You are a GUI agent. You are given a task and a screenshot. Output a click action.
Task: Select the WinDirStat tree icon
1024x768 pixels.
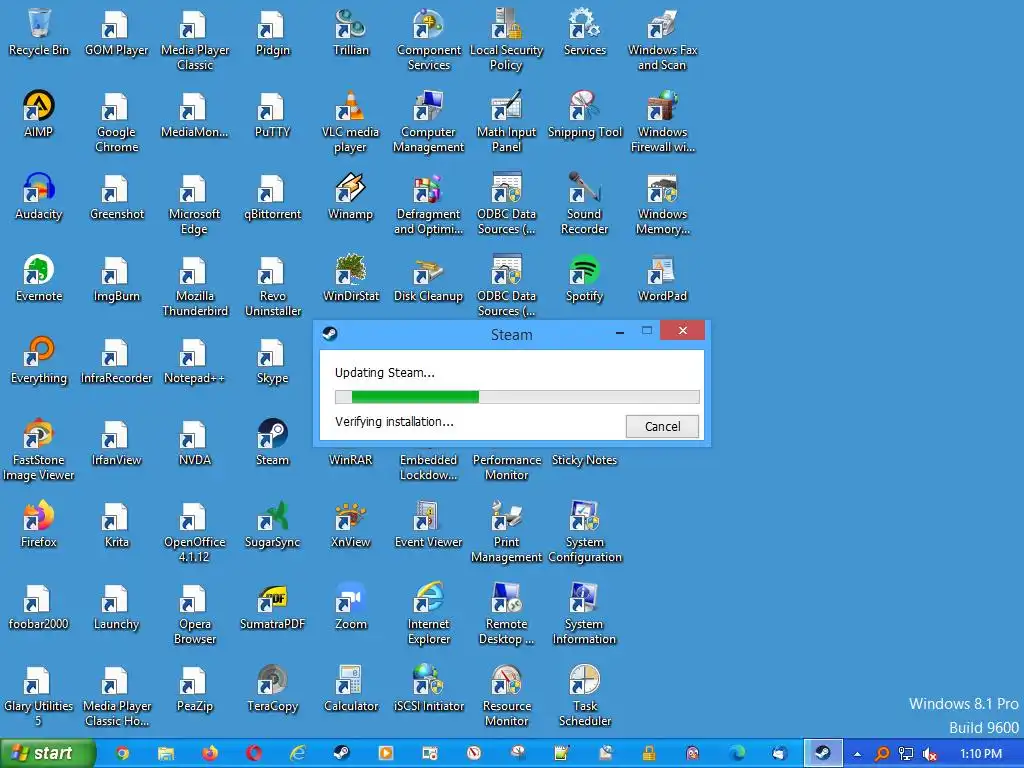pos(351,278)
